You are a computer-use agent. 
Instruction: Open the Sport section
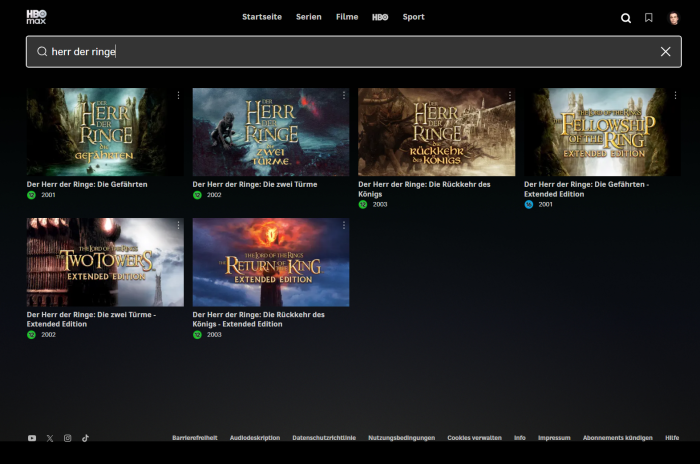click(x=413, y=17)
